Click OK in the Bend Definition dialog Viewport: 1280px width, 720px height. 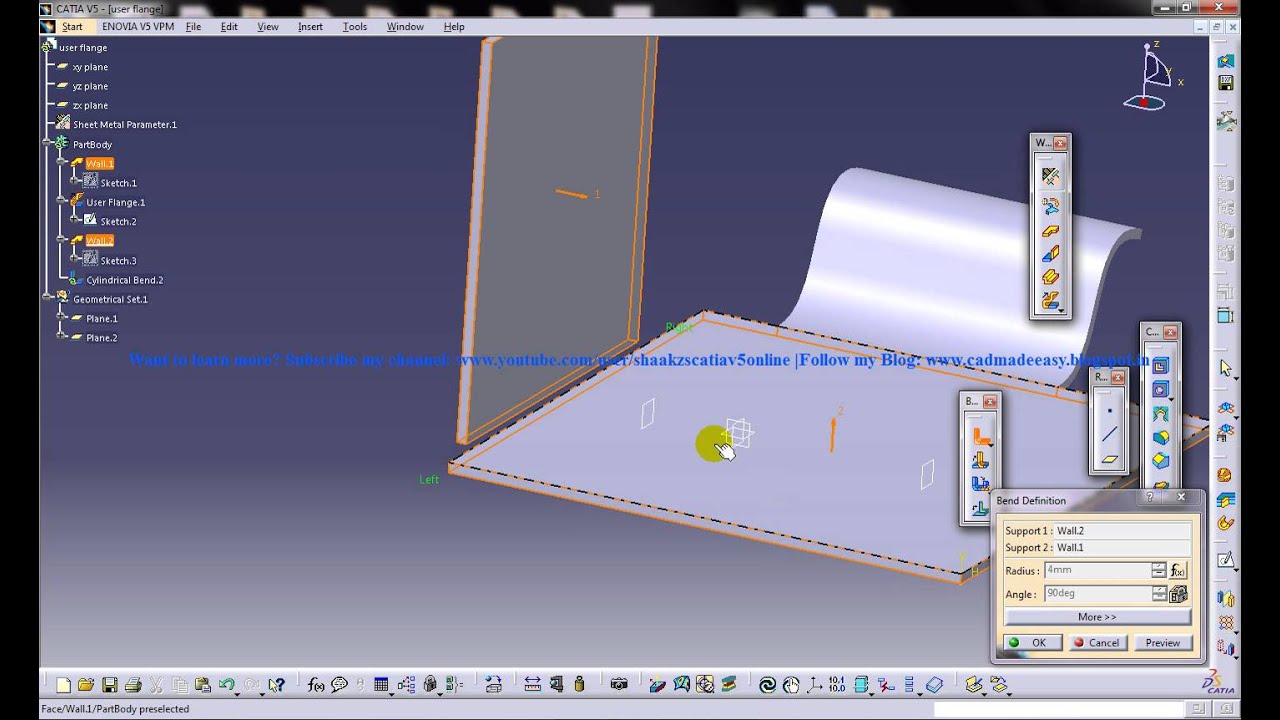coord(1032,643)
